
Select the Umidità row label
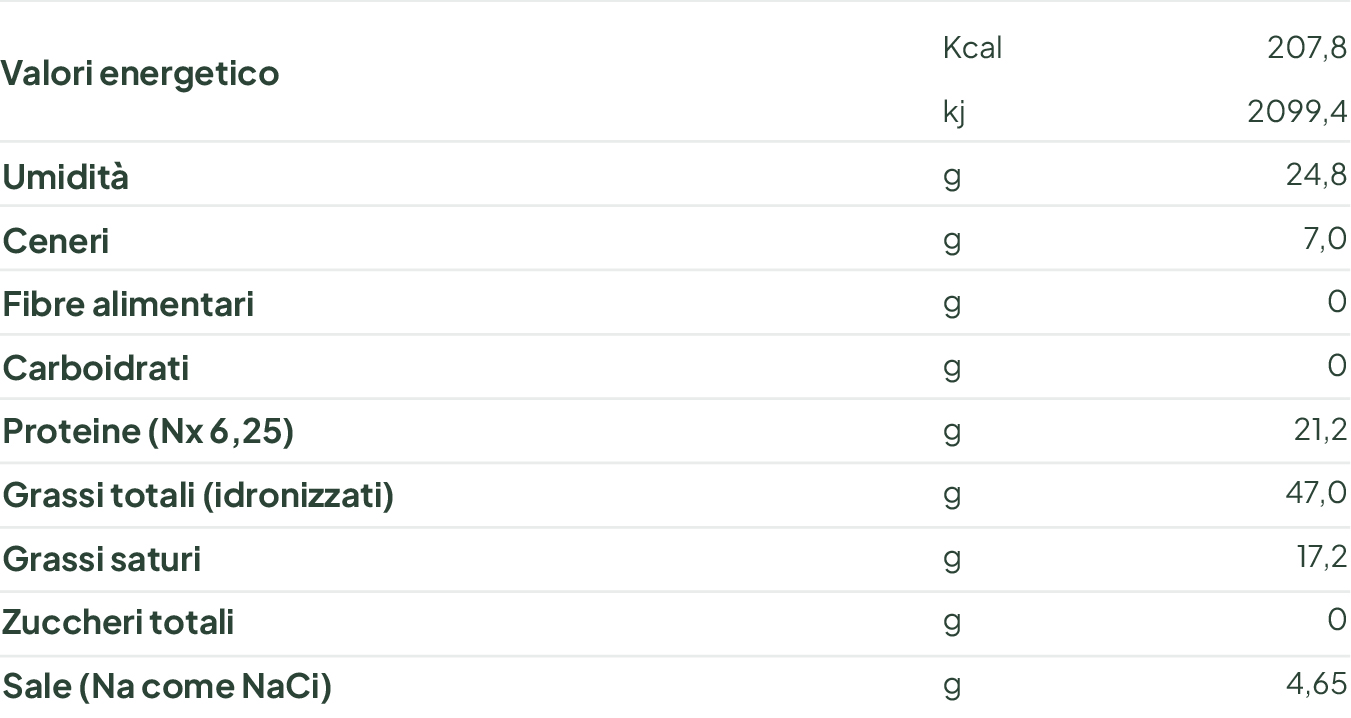pos(66,176)
